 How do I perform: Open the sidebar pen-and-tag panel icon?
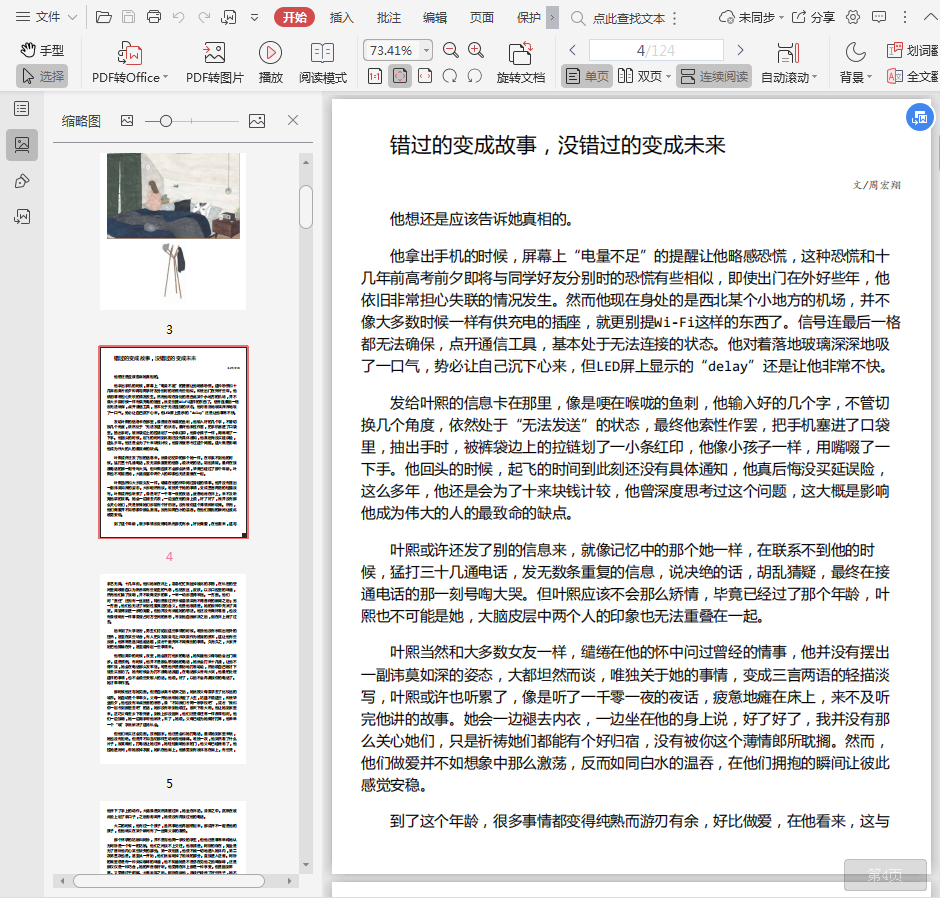point(22,181)
